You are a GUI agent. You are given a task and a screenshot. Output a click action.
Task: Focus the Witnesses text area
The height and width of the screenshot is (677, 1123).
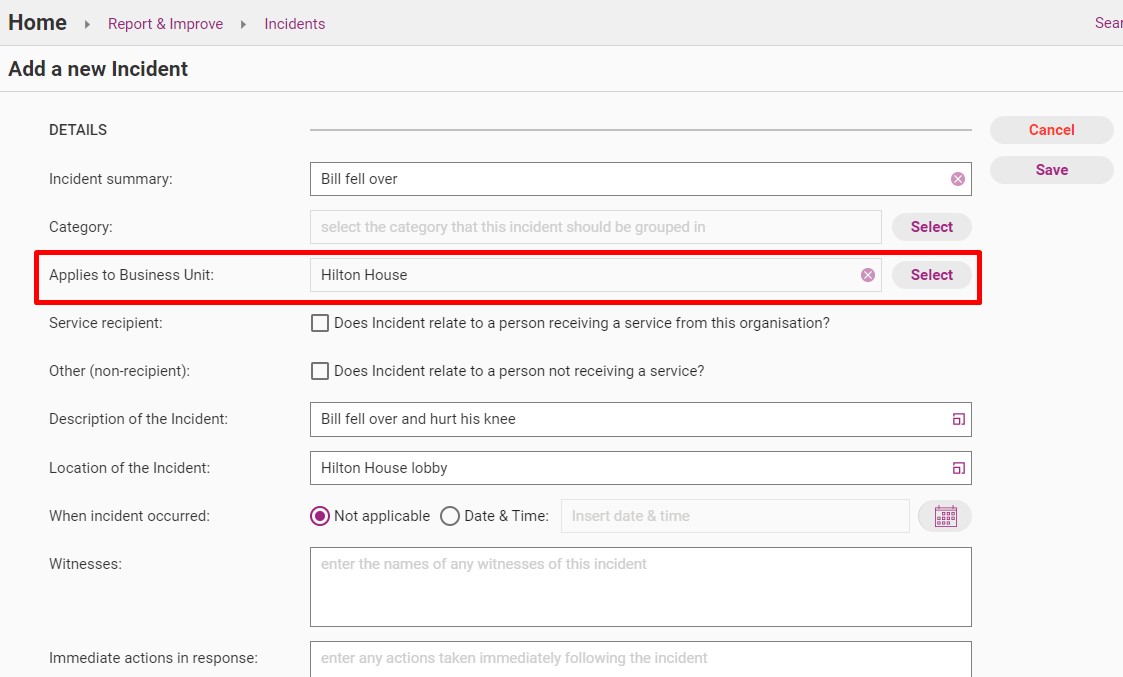(x=640, y=587)
